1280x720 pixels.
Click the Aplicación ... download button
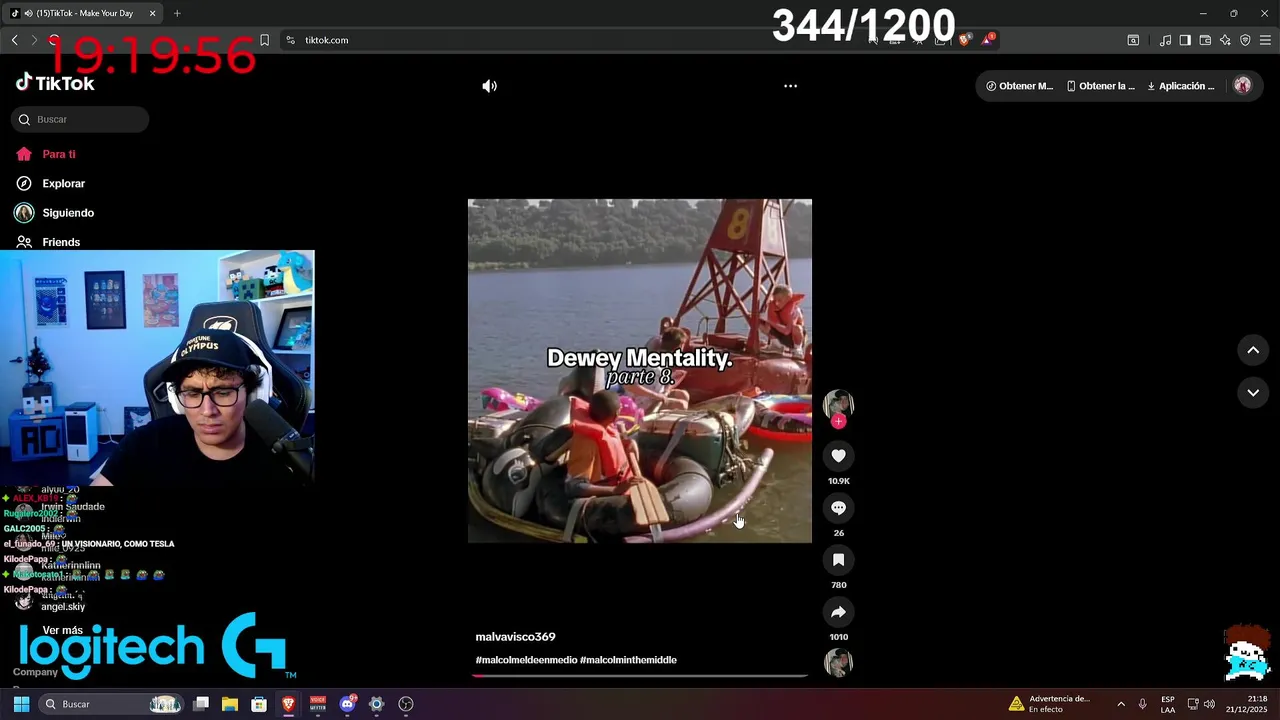pos(1181,86)
